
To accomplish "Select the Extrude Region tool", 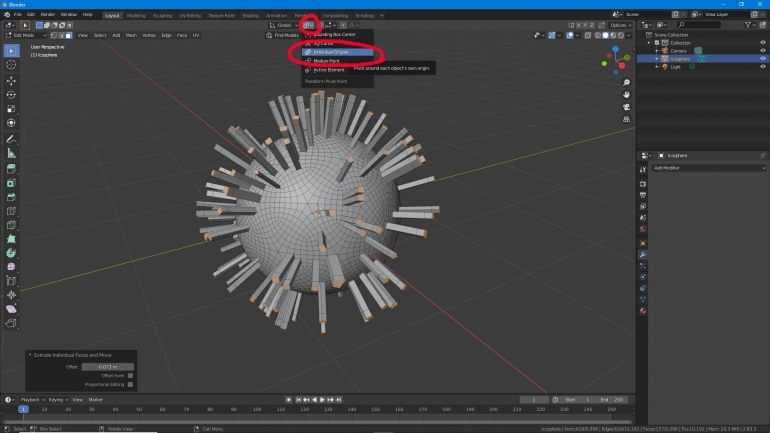I will pyautogui.click(x=11, y=169).
